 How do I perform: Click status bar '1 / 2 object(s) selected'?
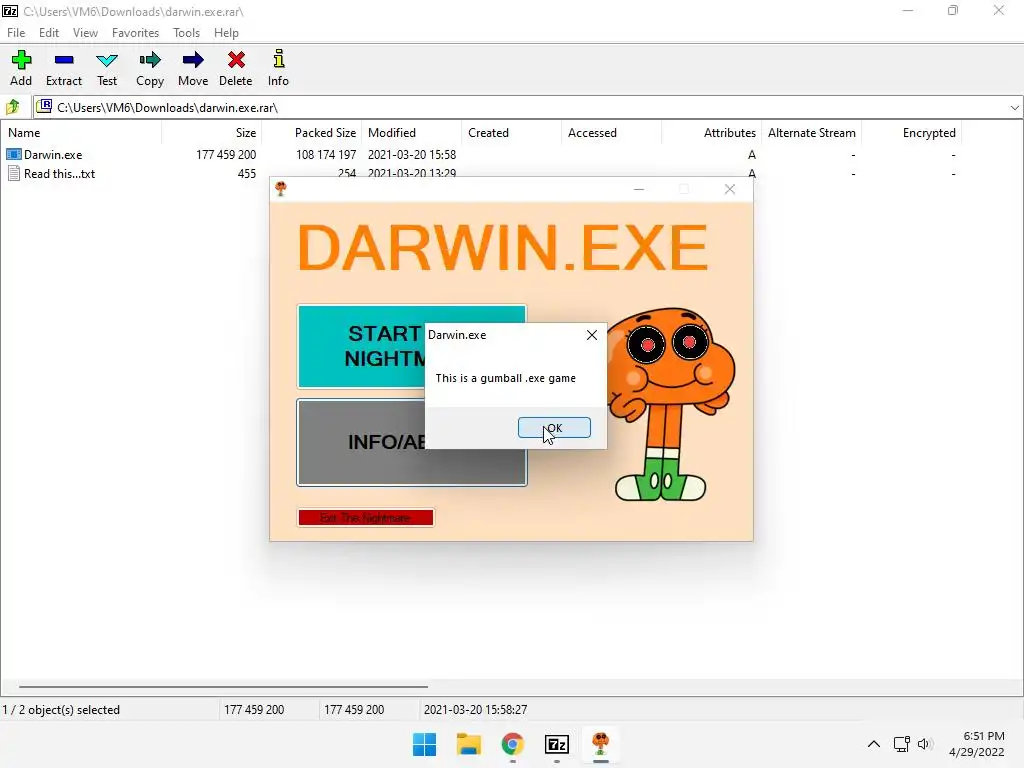[x=61, y=710]
